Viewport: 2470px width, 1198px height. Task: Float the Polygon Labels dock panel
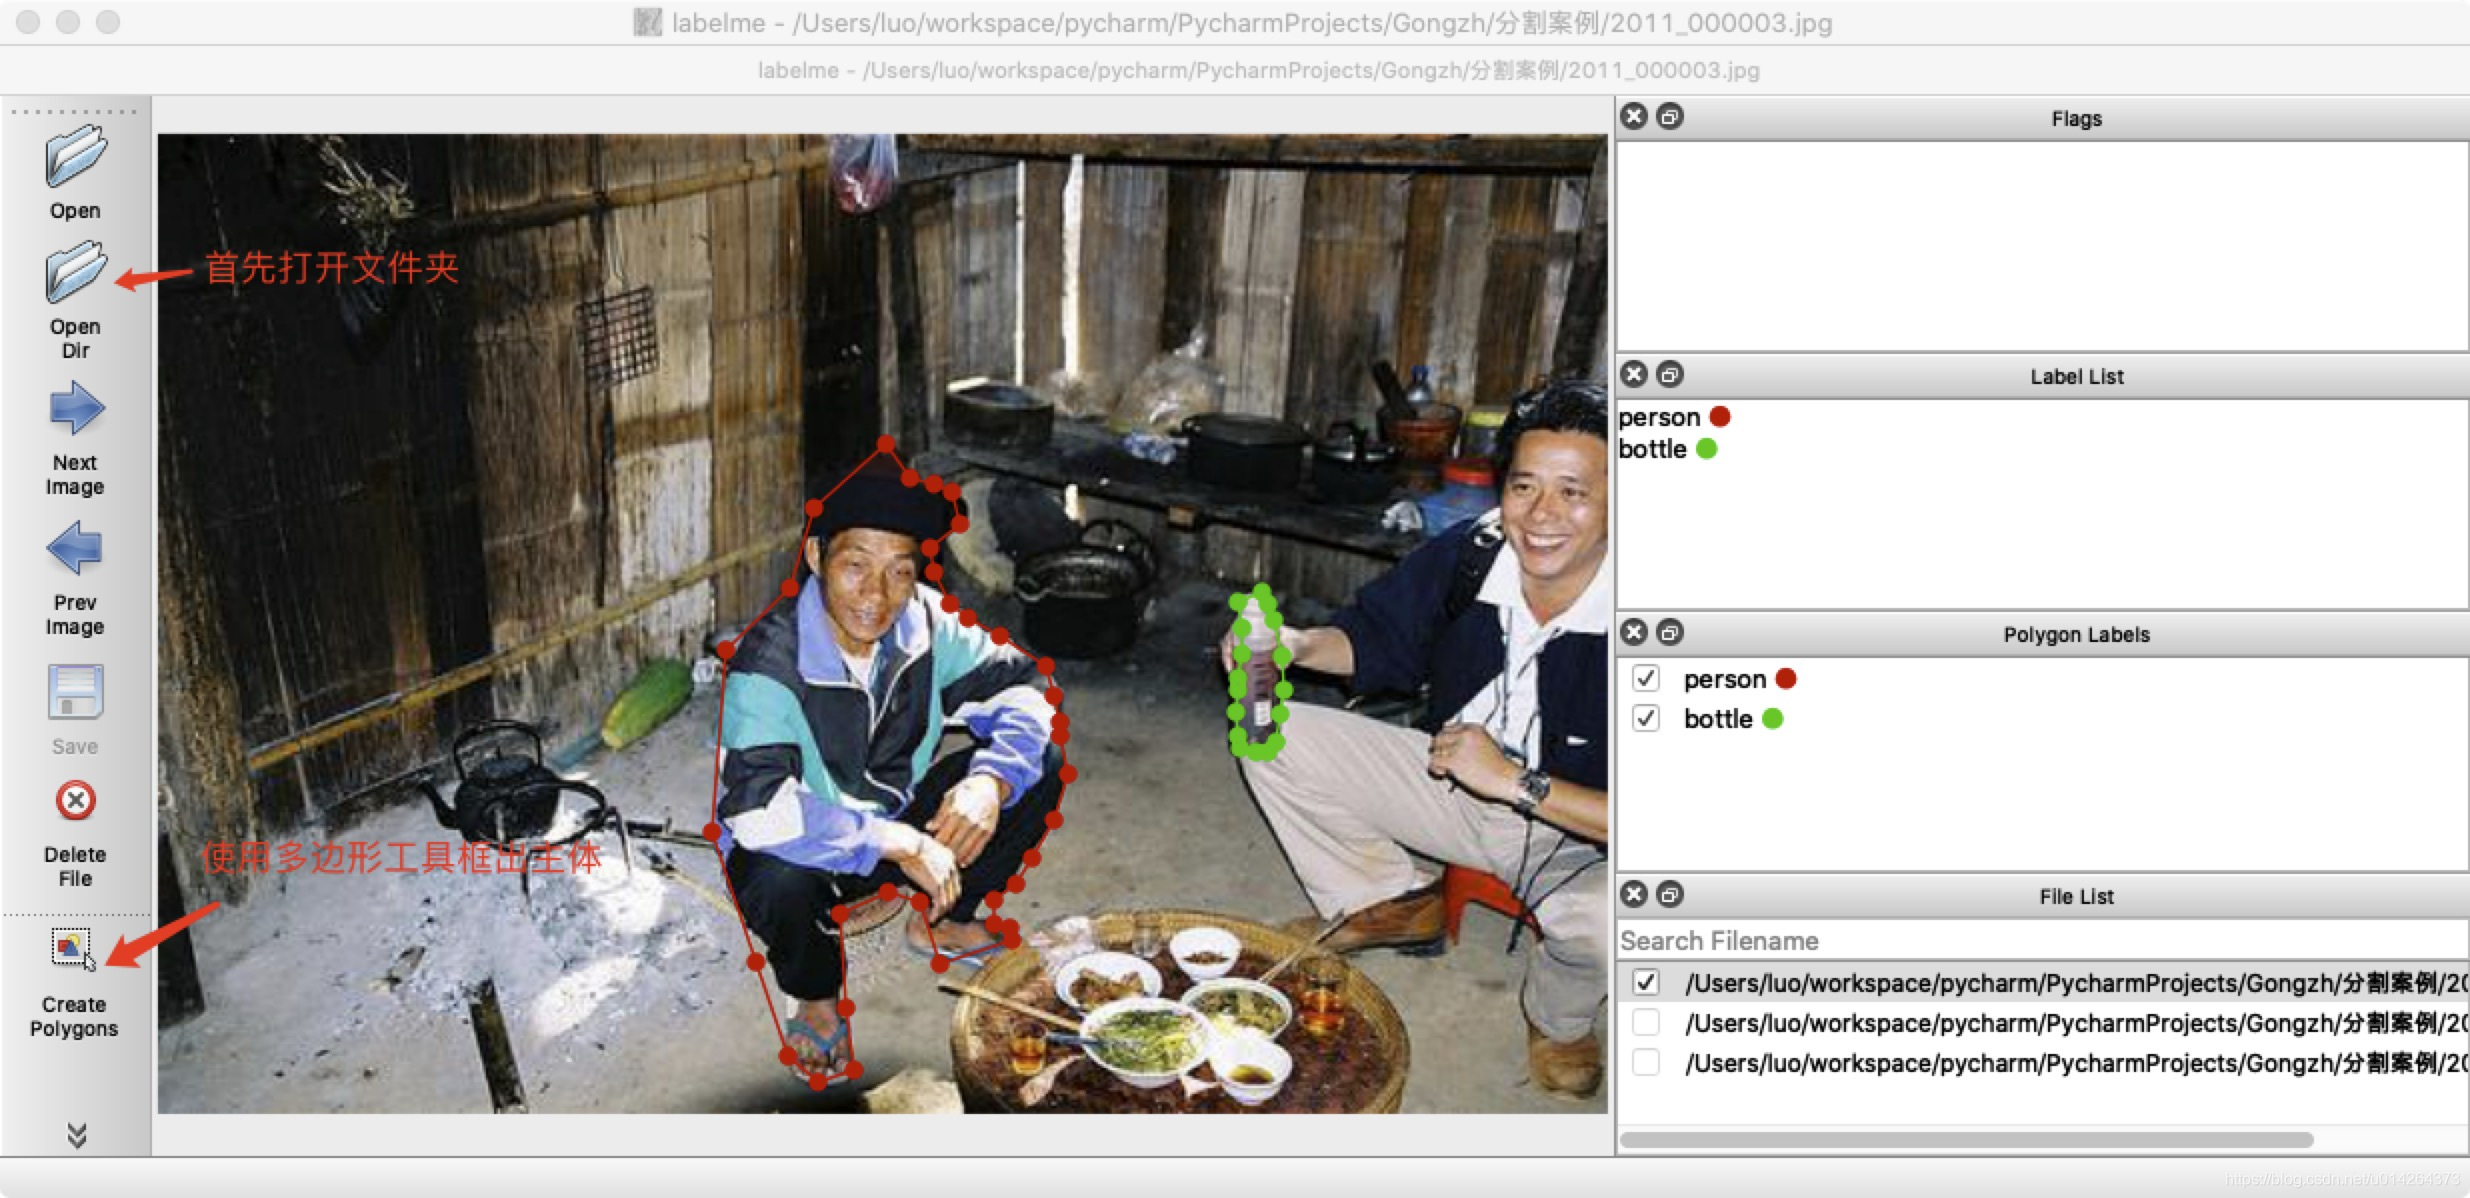pyautogui.click(x=1669, y=633)
